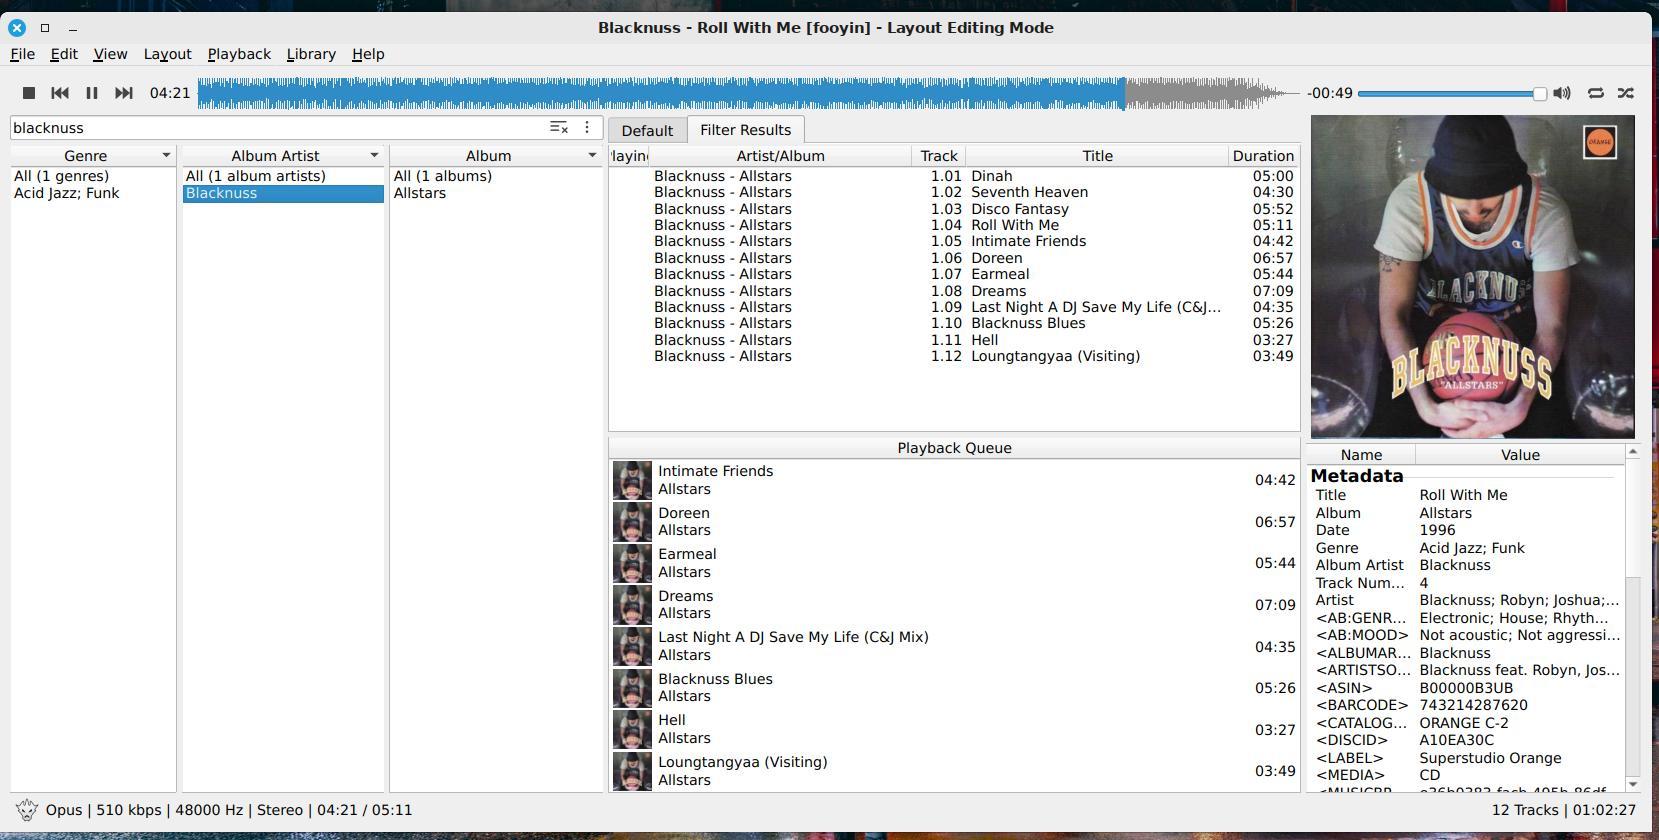Select Doreen in the Playback Queue
The height and width of the screenshot is (840, 1659).
pos(954,522)
